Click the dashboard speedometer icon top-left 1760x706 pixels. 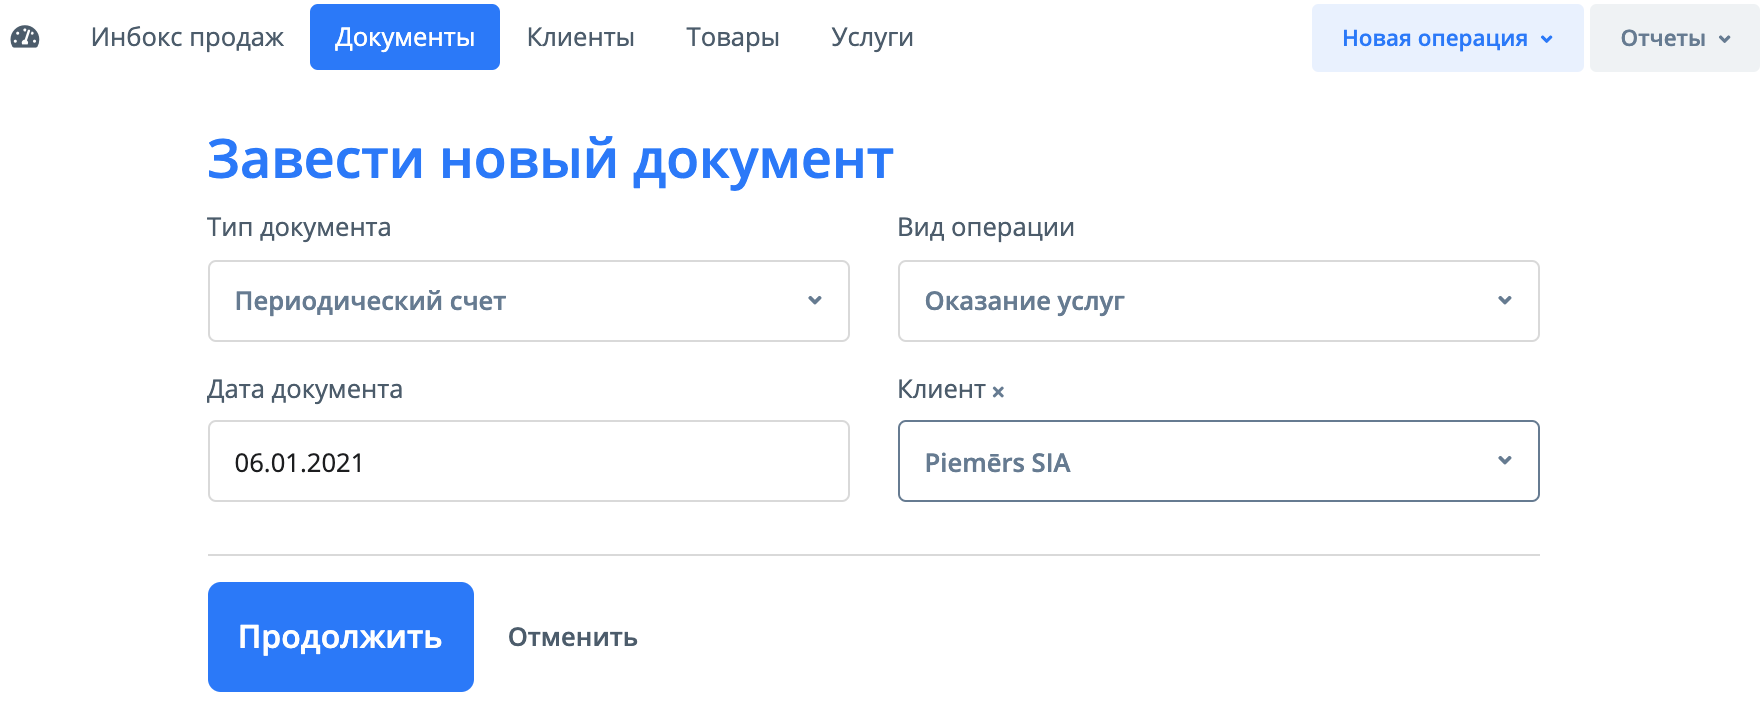click(x=27, y=36)
